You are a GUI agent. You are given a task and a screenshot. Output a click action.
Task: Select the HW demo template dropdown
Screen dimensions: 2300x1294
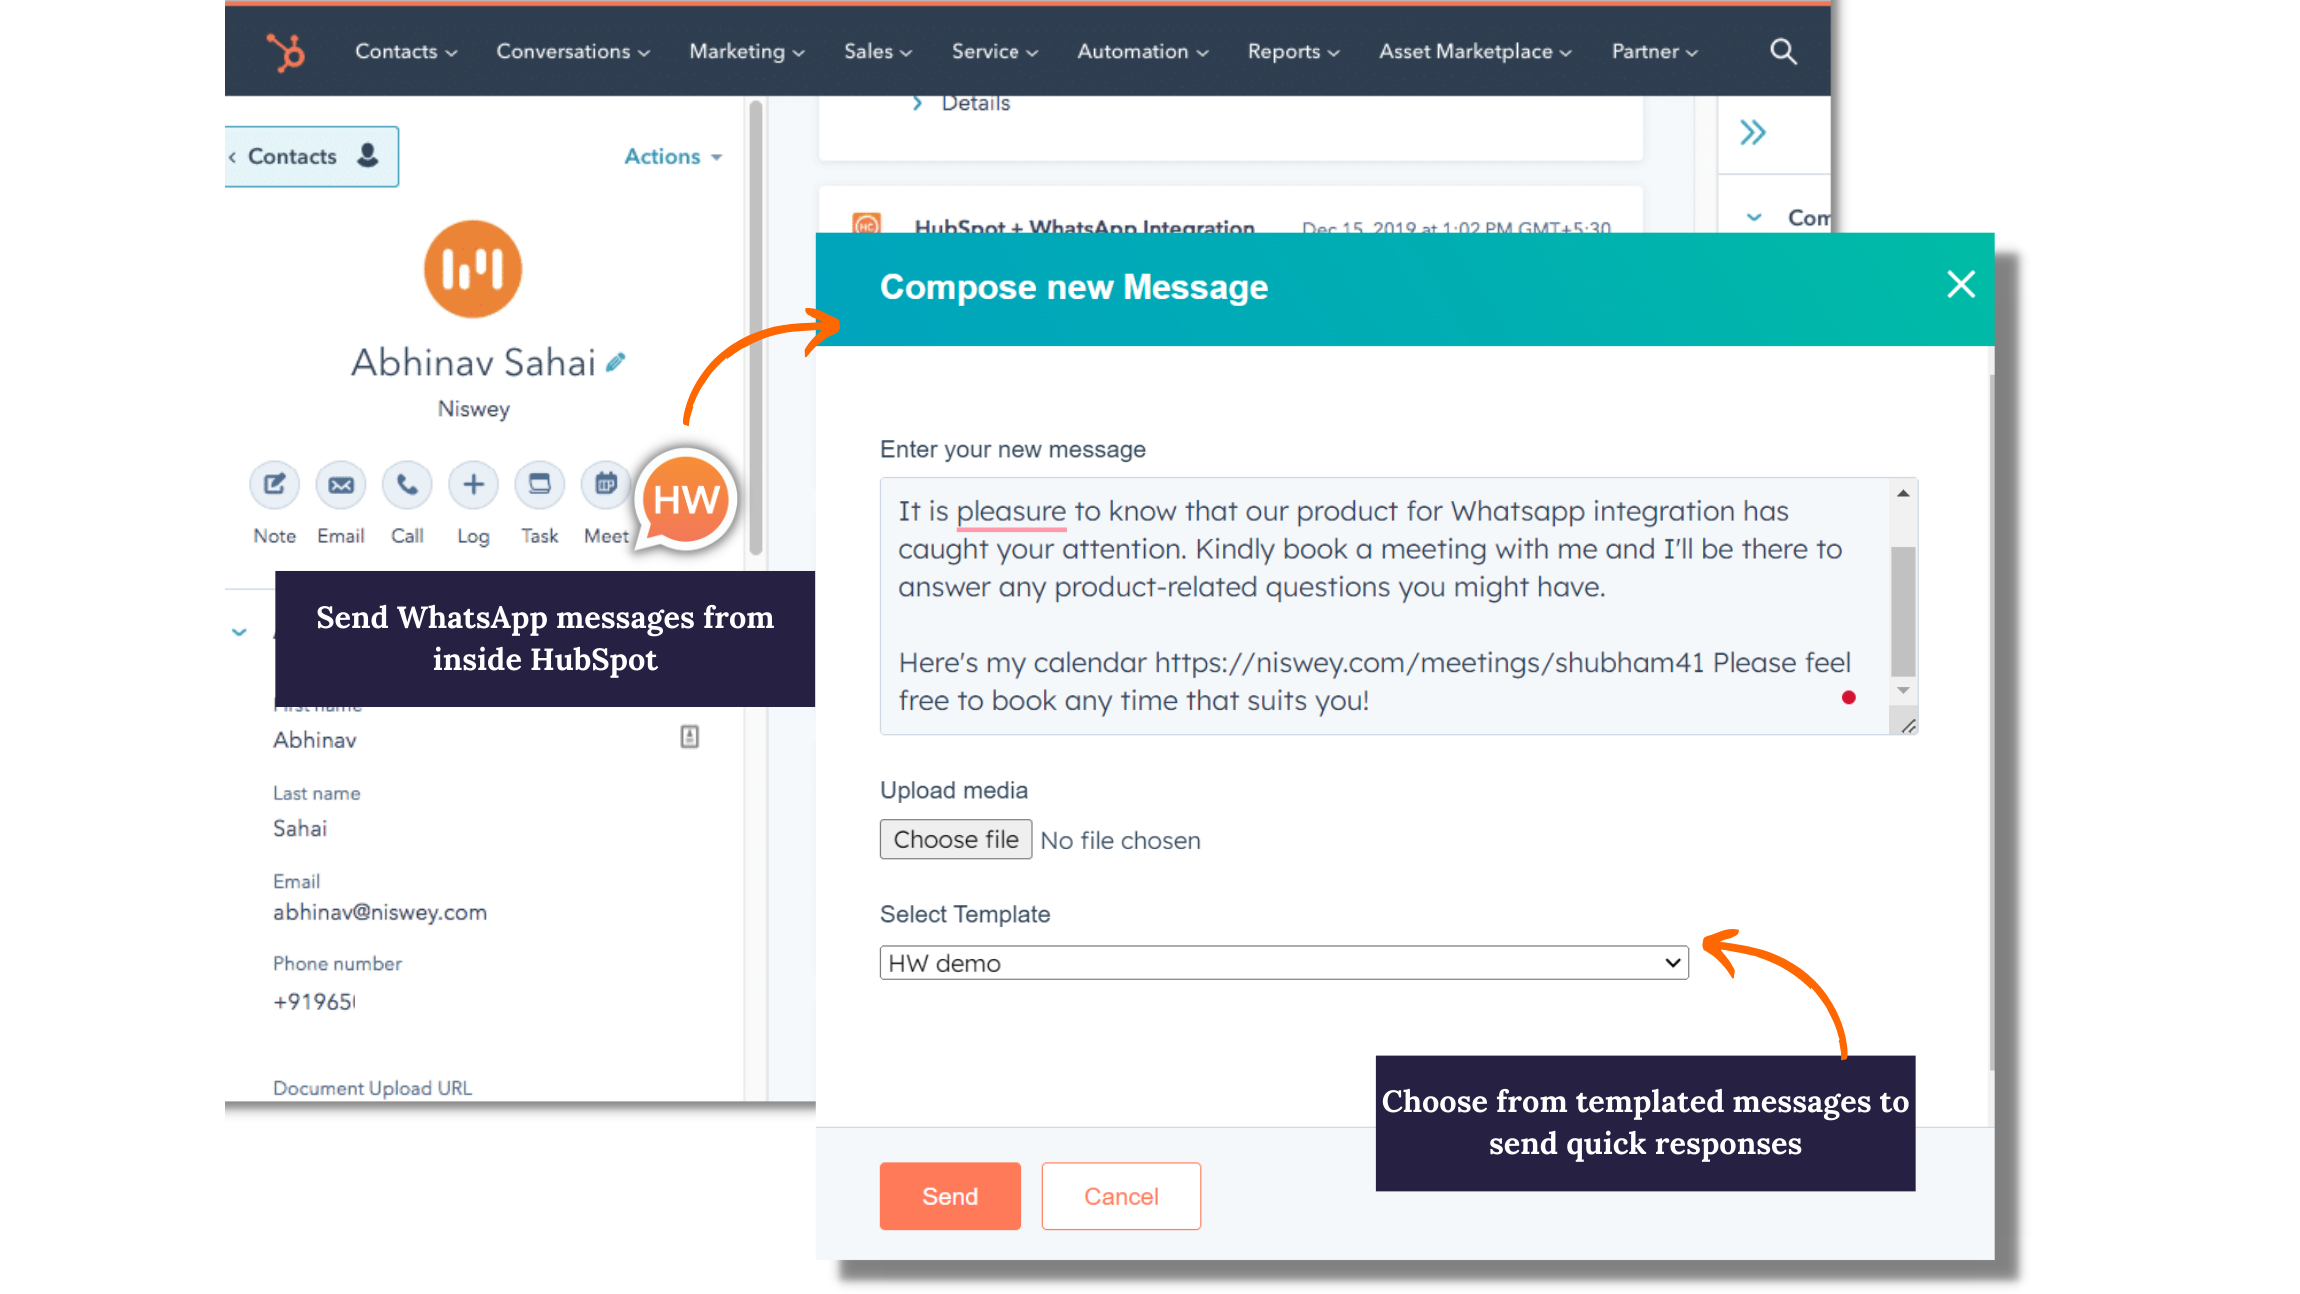pos(1283,961)
